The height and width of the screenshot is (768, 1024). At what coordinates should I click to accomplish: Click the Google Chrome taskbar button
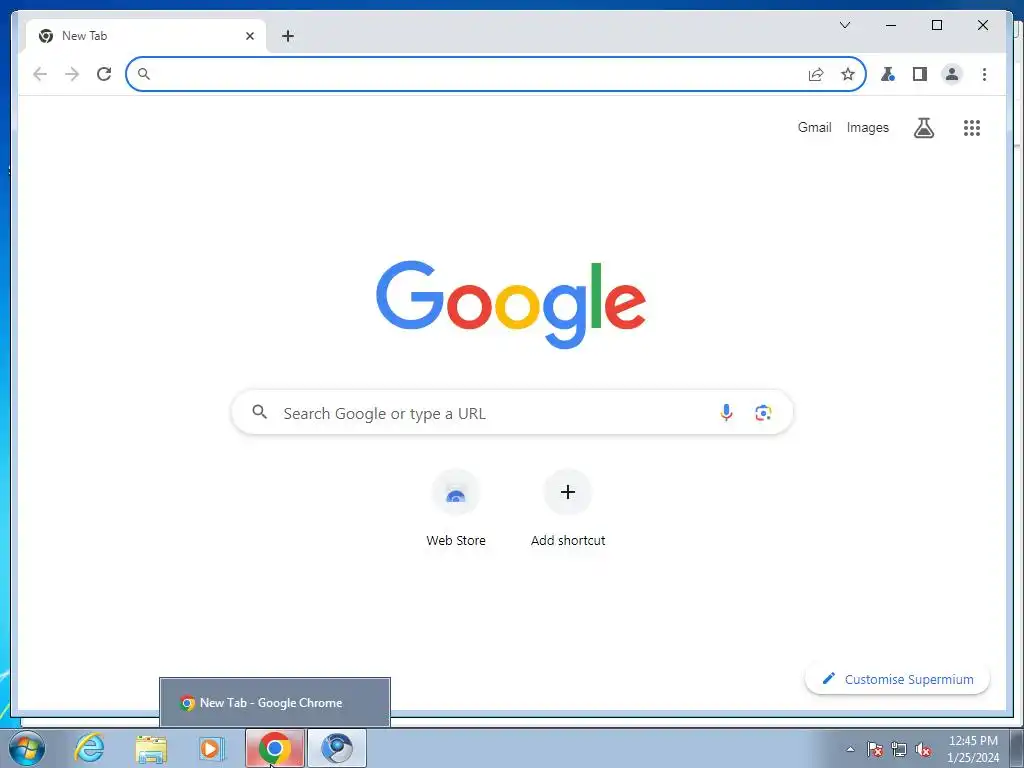pyautogui.click(x=275, y=748)
